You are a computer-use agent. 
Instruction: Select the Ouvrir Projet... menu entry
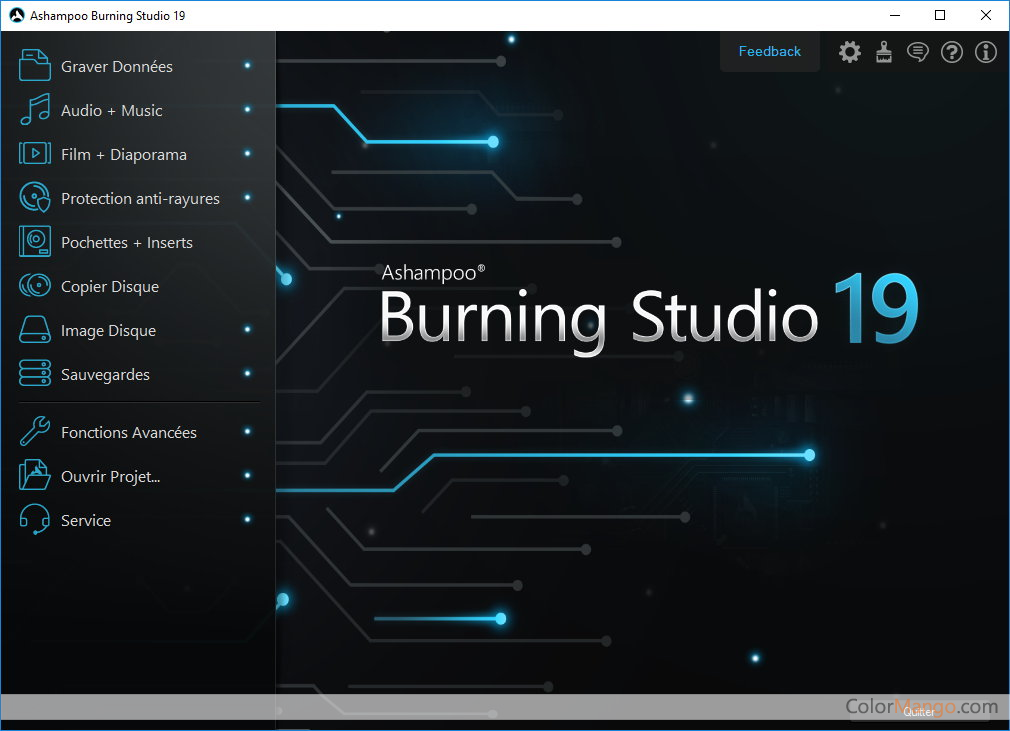110,476
